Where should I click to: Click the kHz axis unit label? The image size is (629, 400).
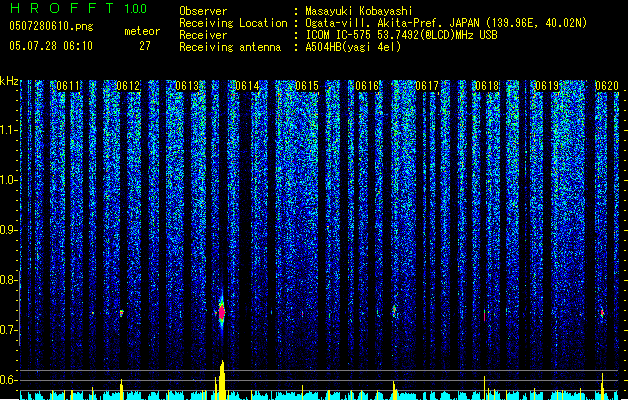[9, 81]
